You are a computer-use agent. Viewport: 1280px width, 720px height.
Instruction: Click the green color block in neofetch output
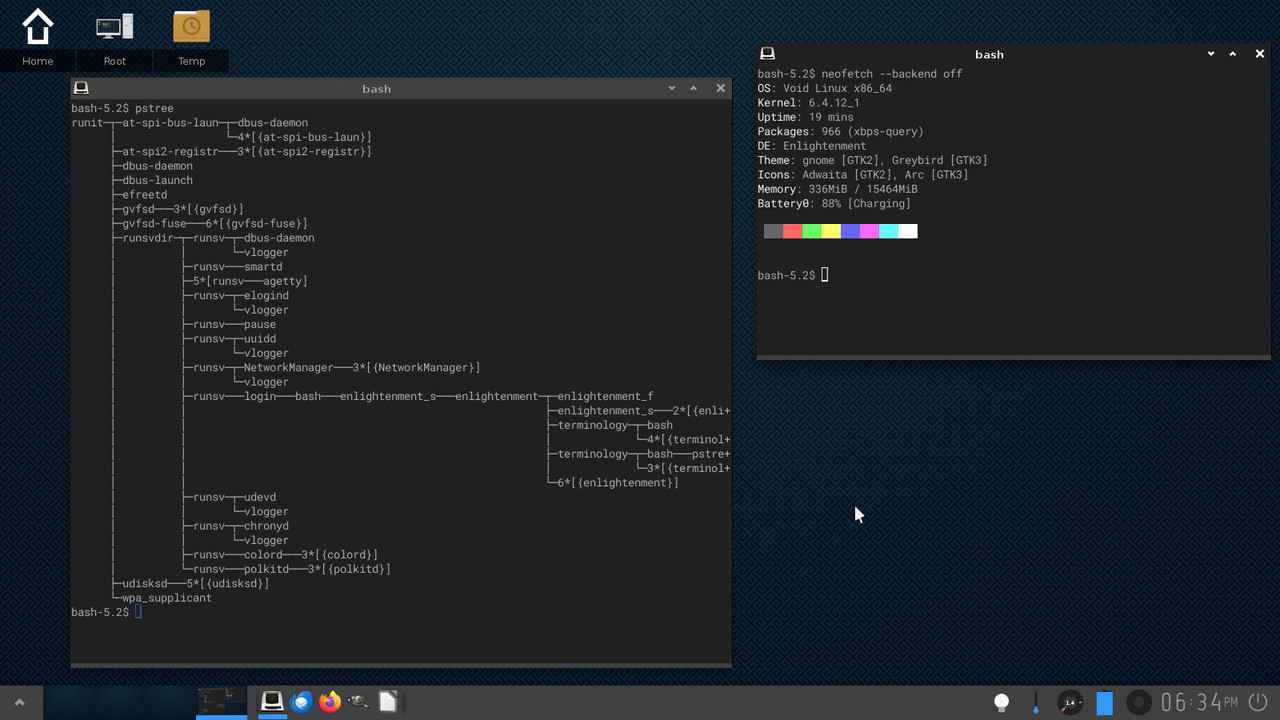click(812, 231)
